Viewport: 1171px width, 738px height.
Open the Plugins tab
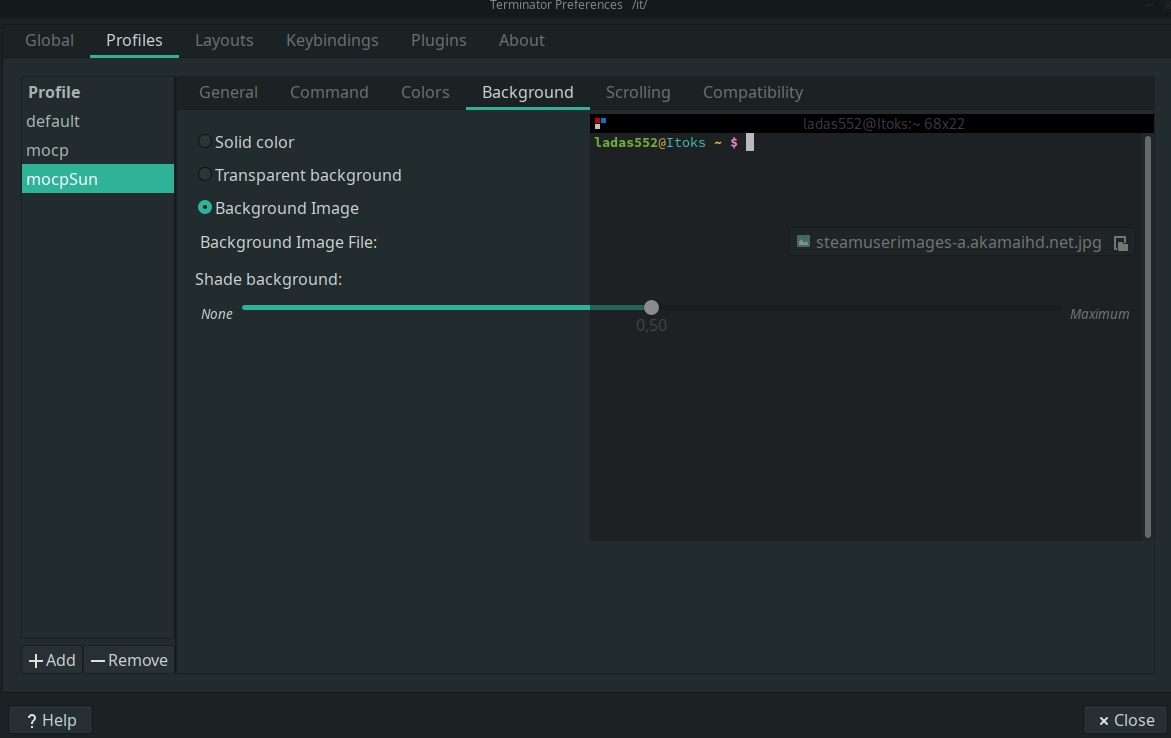438,40
